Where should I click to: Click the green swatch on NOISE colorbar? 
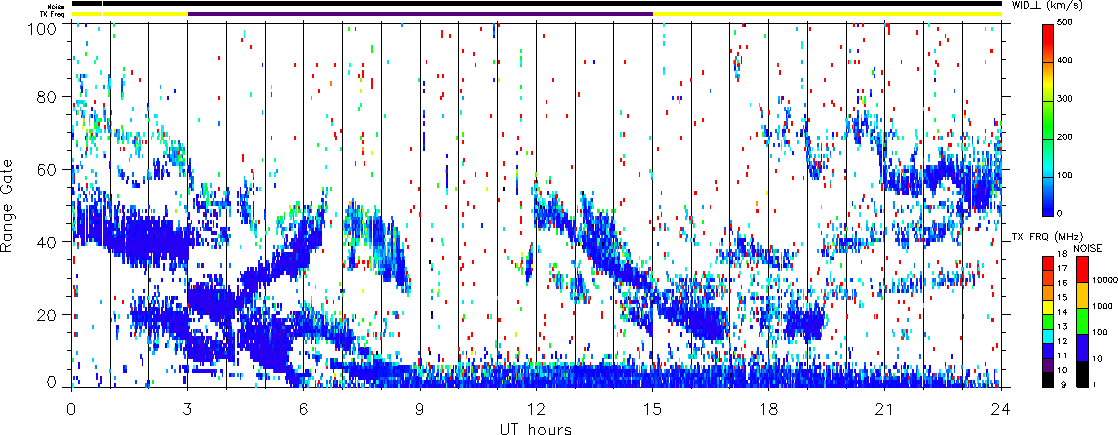[x=1082, y=321]
